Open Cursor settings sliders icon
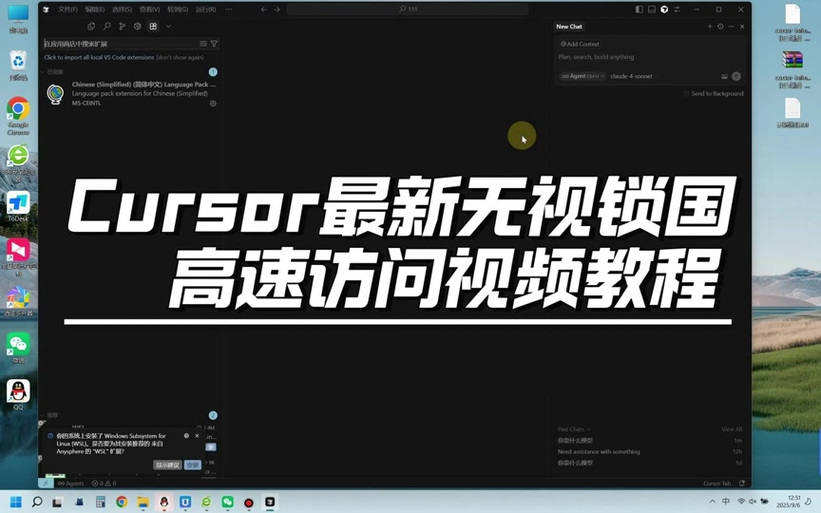821x513 pixels. tap(677, 9)
